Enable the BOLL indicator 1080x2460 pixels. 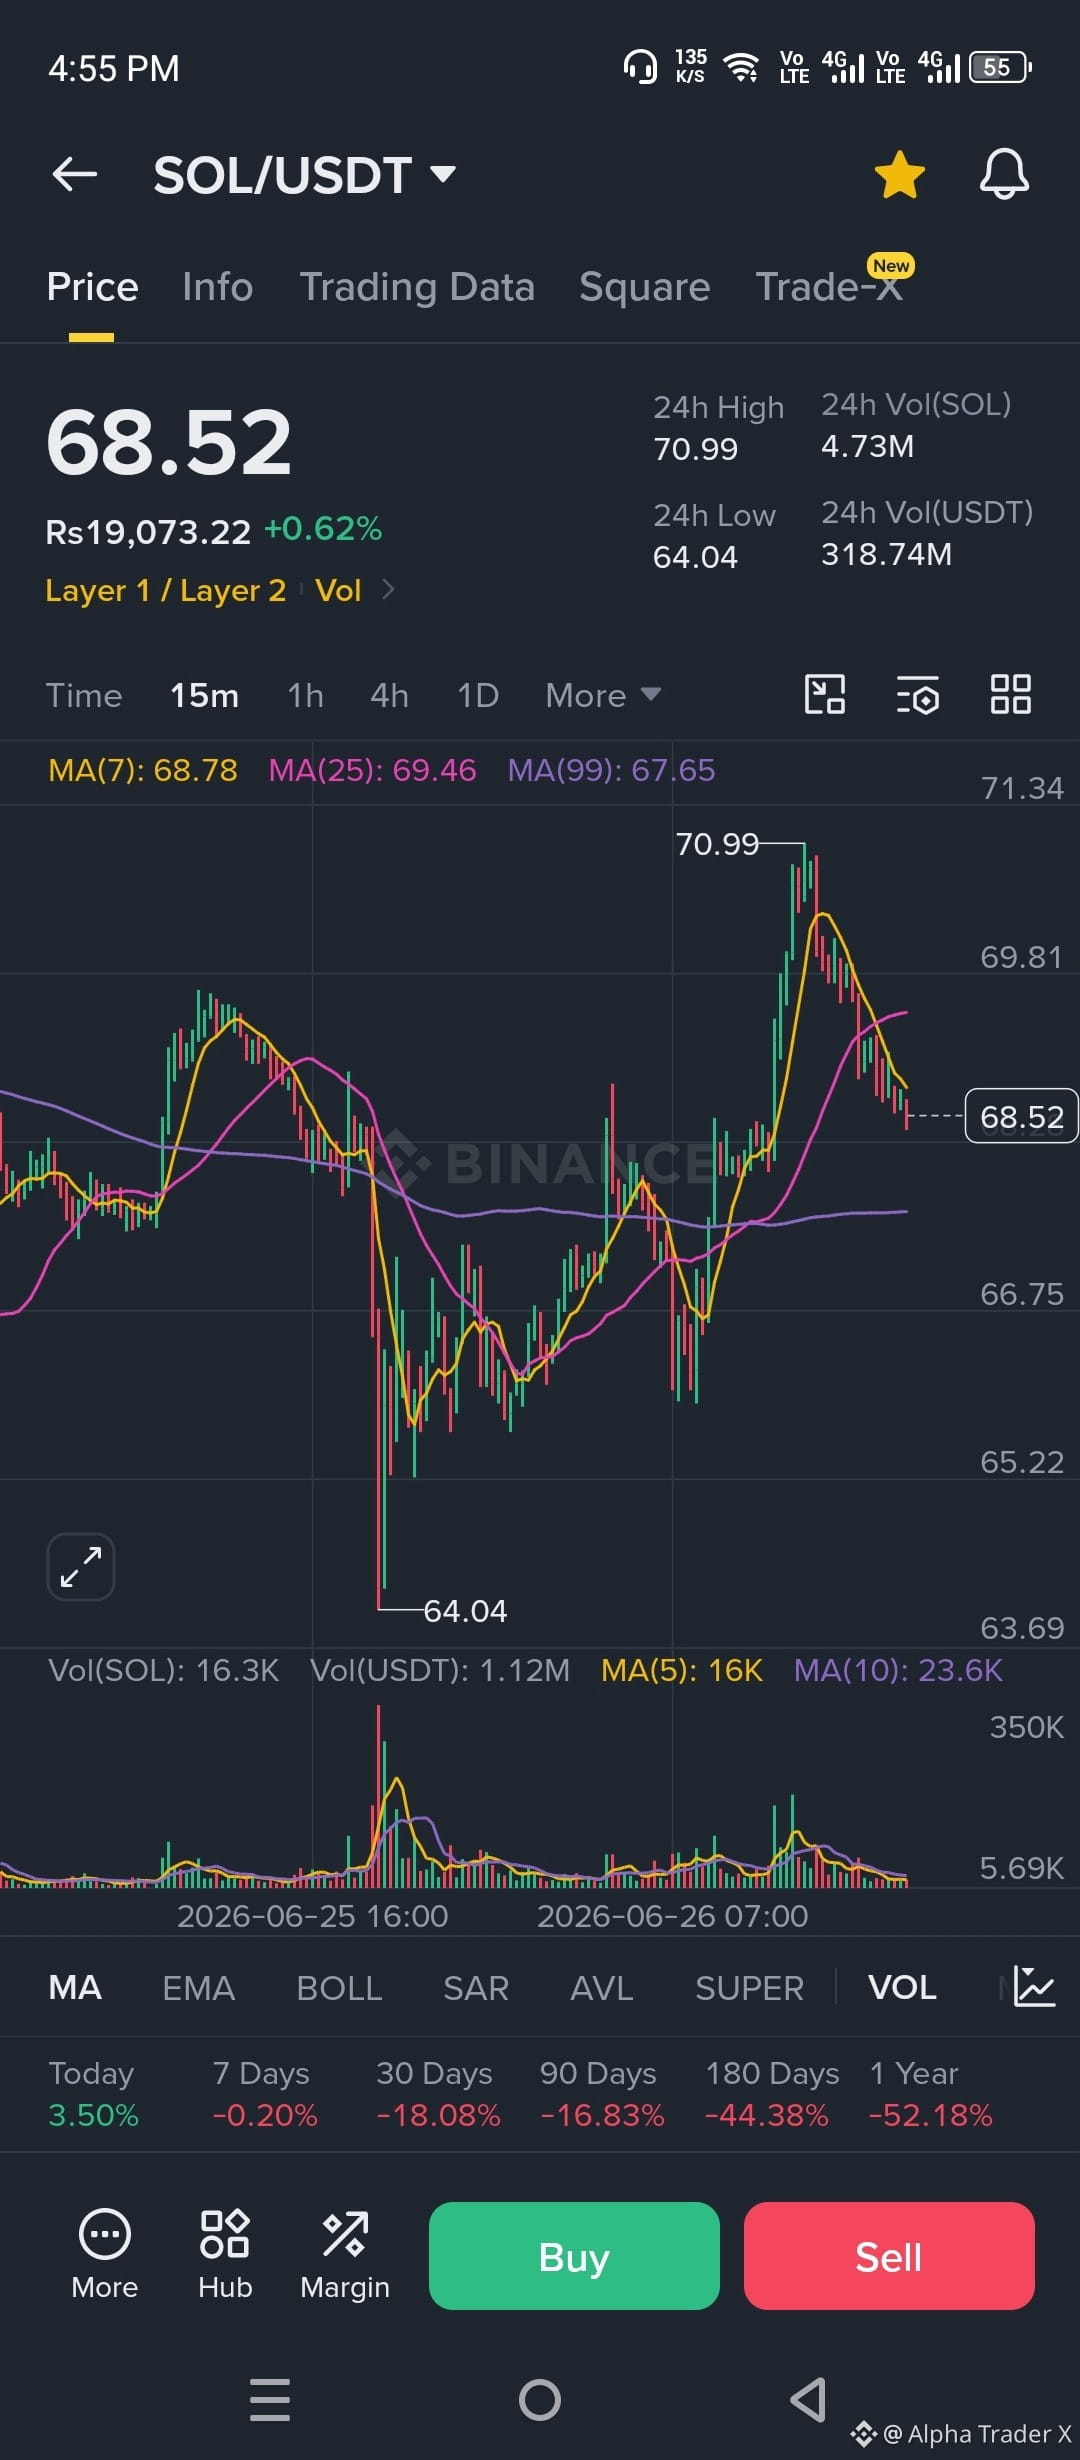tap(339, 1987)
